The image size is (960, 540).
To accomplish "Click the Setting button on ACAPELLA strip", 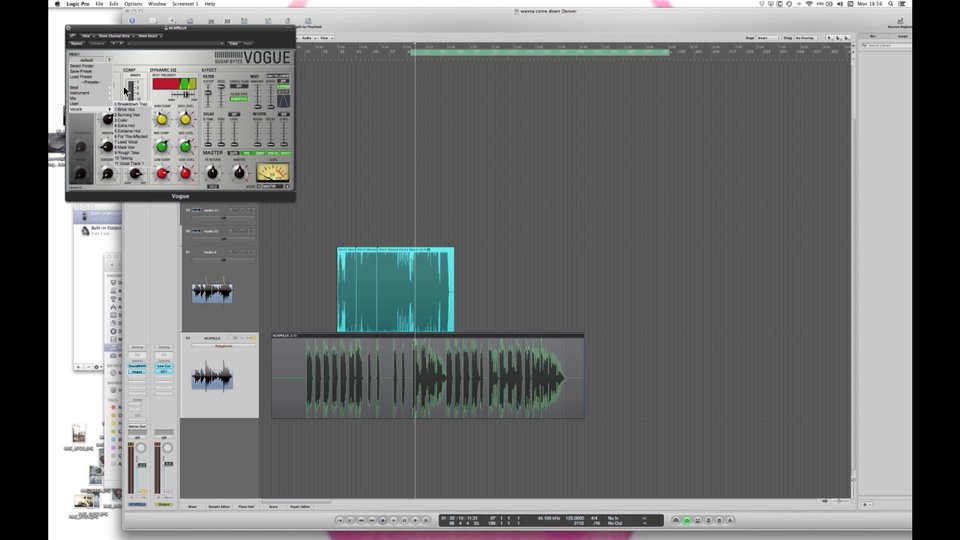I will pos(137,347).
